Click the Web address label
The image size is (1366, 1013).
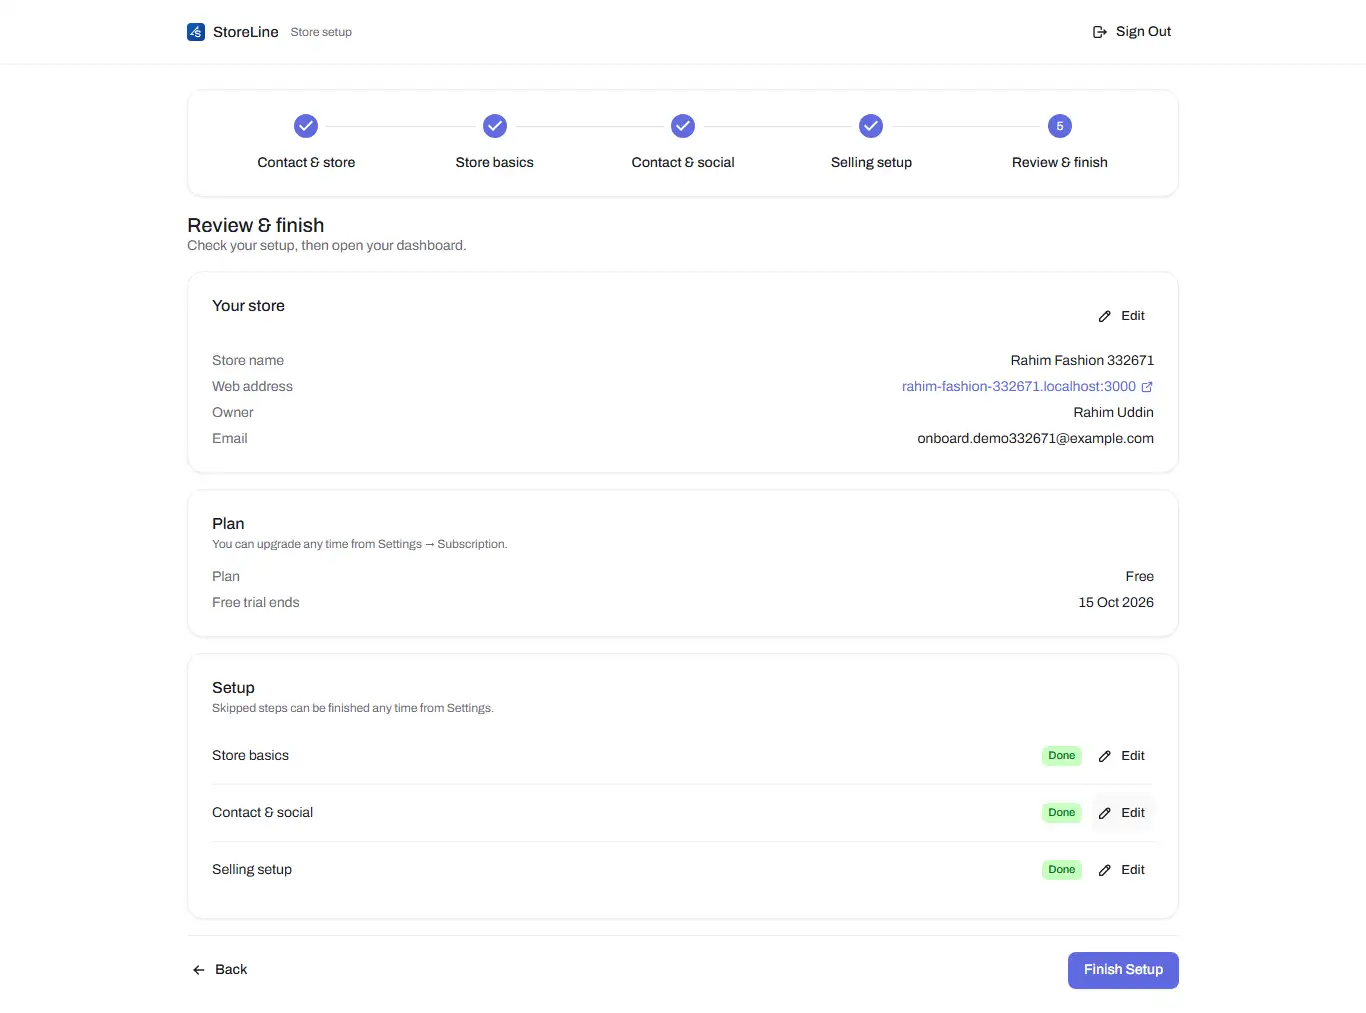[x=252, y=387]
